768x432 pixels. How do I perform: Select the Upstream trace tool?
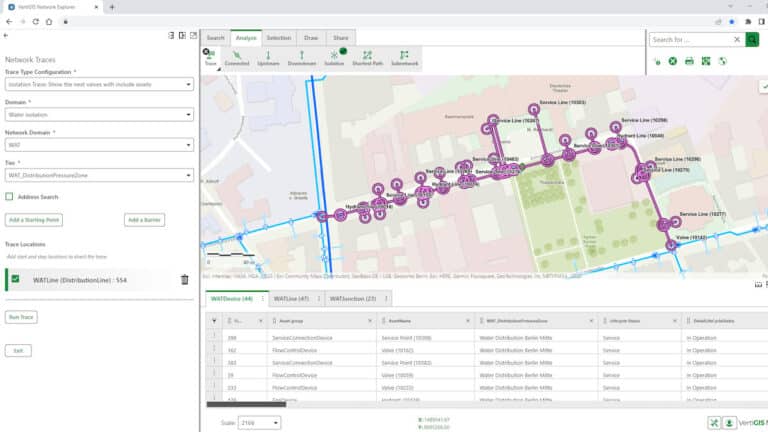[268, 57]
